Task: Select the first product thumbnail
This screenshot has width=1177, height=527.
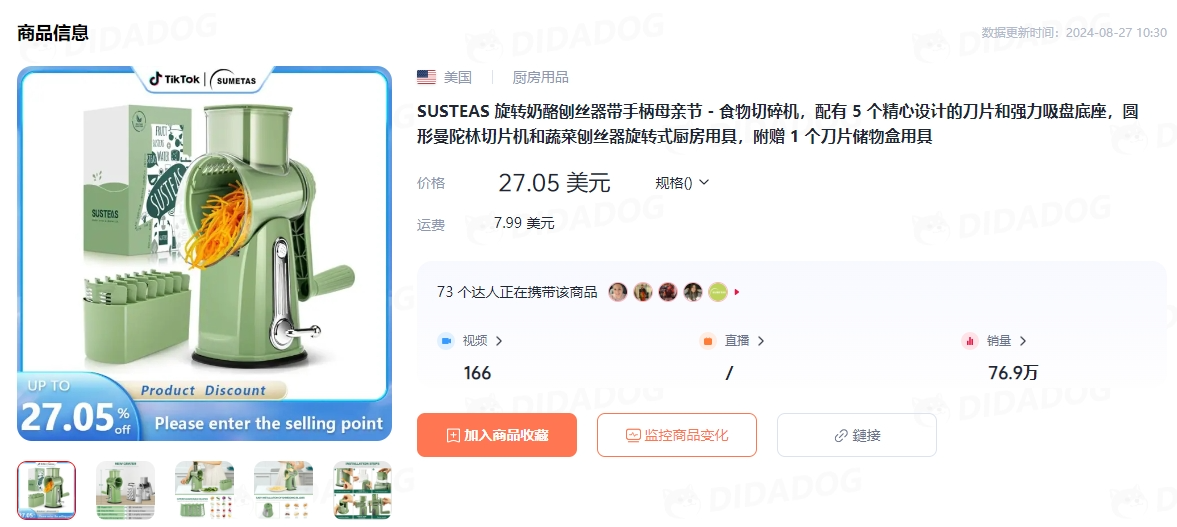Action: [47, 490]
